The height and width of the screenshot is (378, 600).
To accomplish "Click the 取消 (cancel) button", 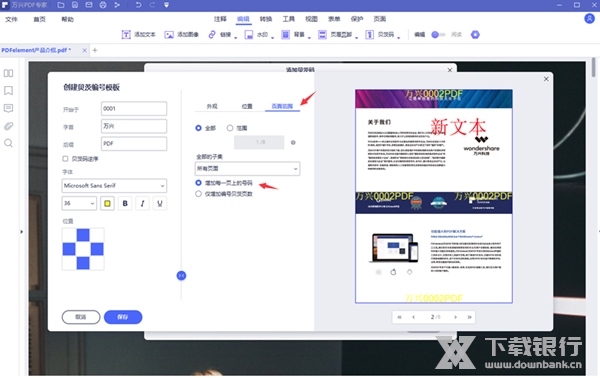I will (81, 317).
